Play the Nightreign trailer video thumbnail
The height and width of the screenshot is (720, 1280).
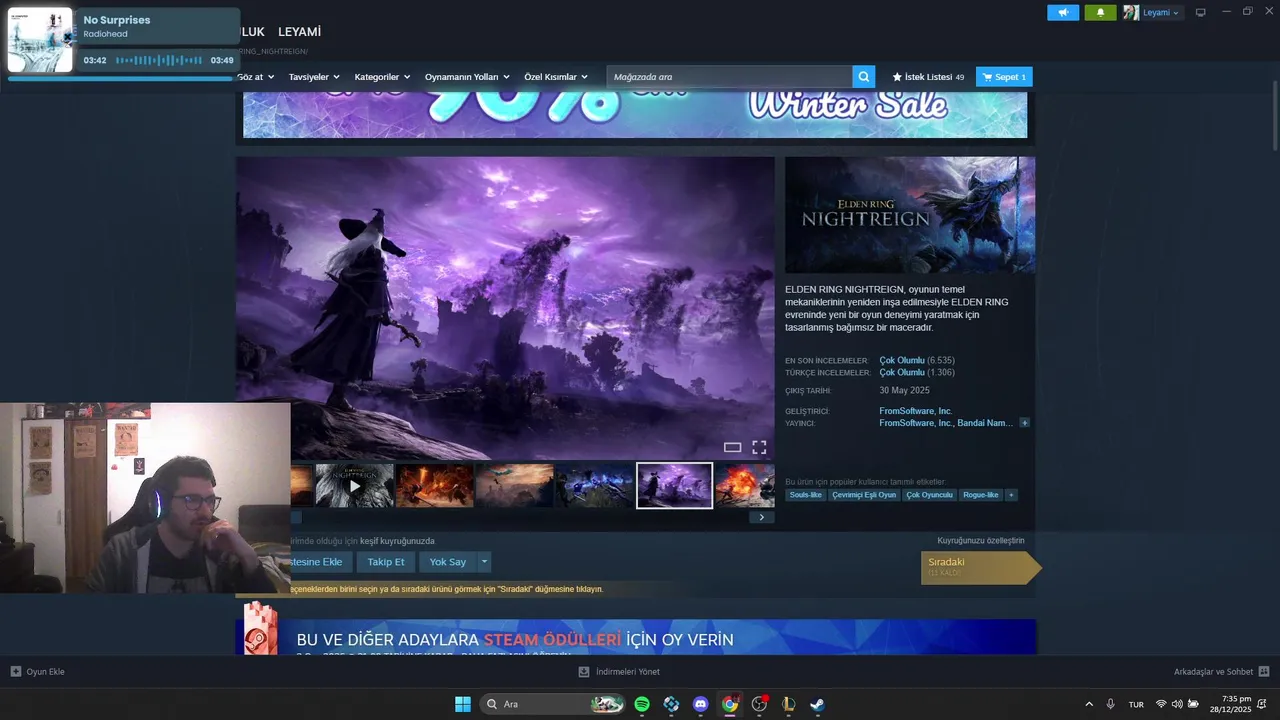[x=355, y=485]
